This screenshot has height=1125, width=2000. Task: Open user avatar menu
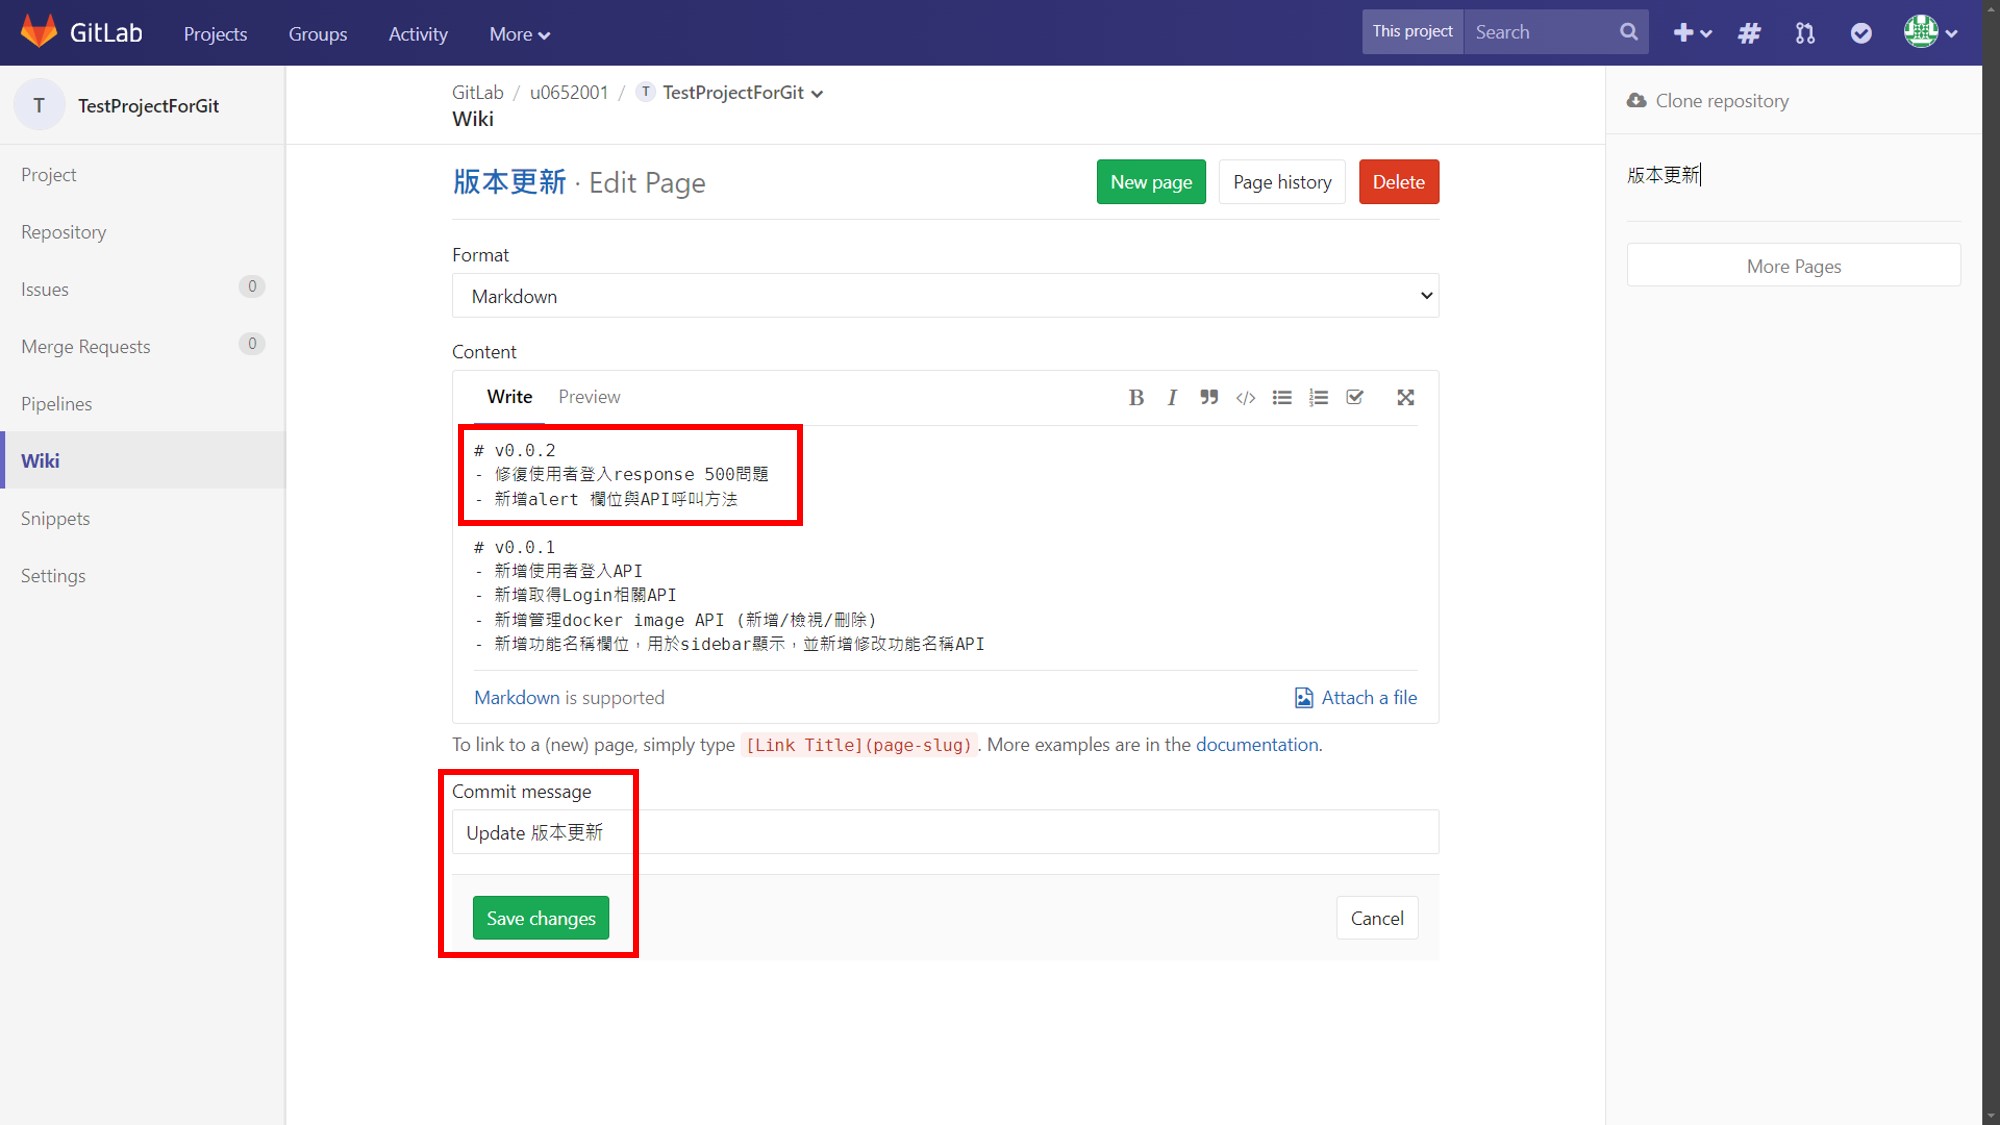point(1930,32)
